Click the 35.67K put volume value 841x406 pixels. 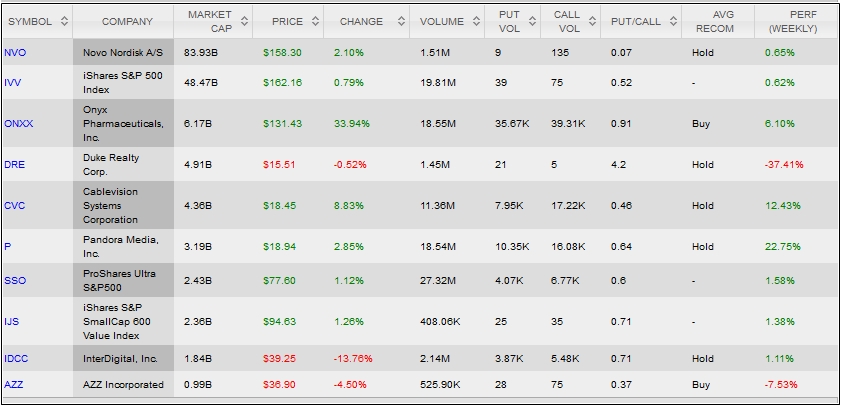[x=512, y=123]
